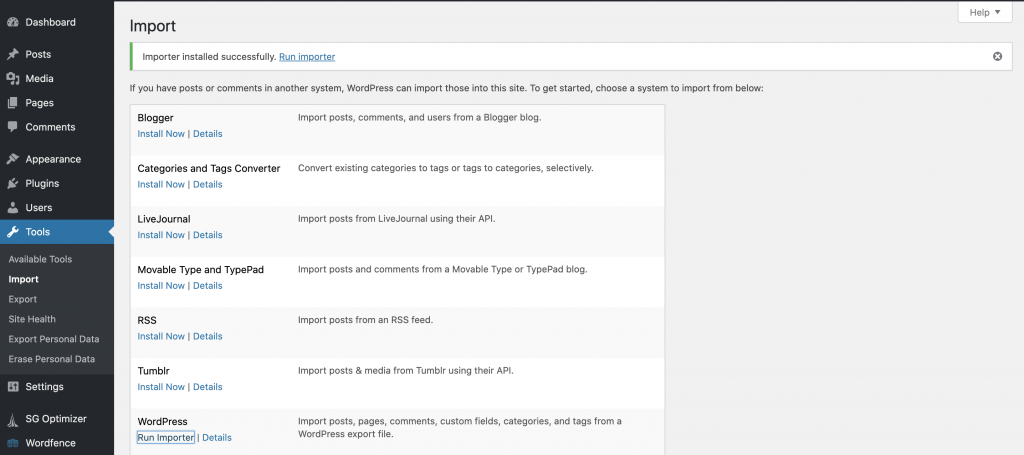View Details for LiveJournal importer
The image size is (1024, 455).
pyautogui.click(x=208, y=235)
